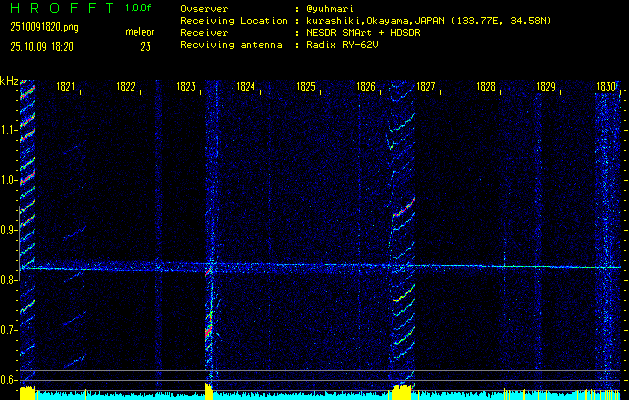Click the 1821 time marker

pos(66,86)
